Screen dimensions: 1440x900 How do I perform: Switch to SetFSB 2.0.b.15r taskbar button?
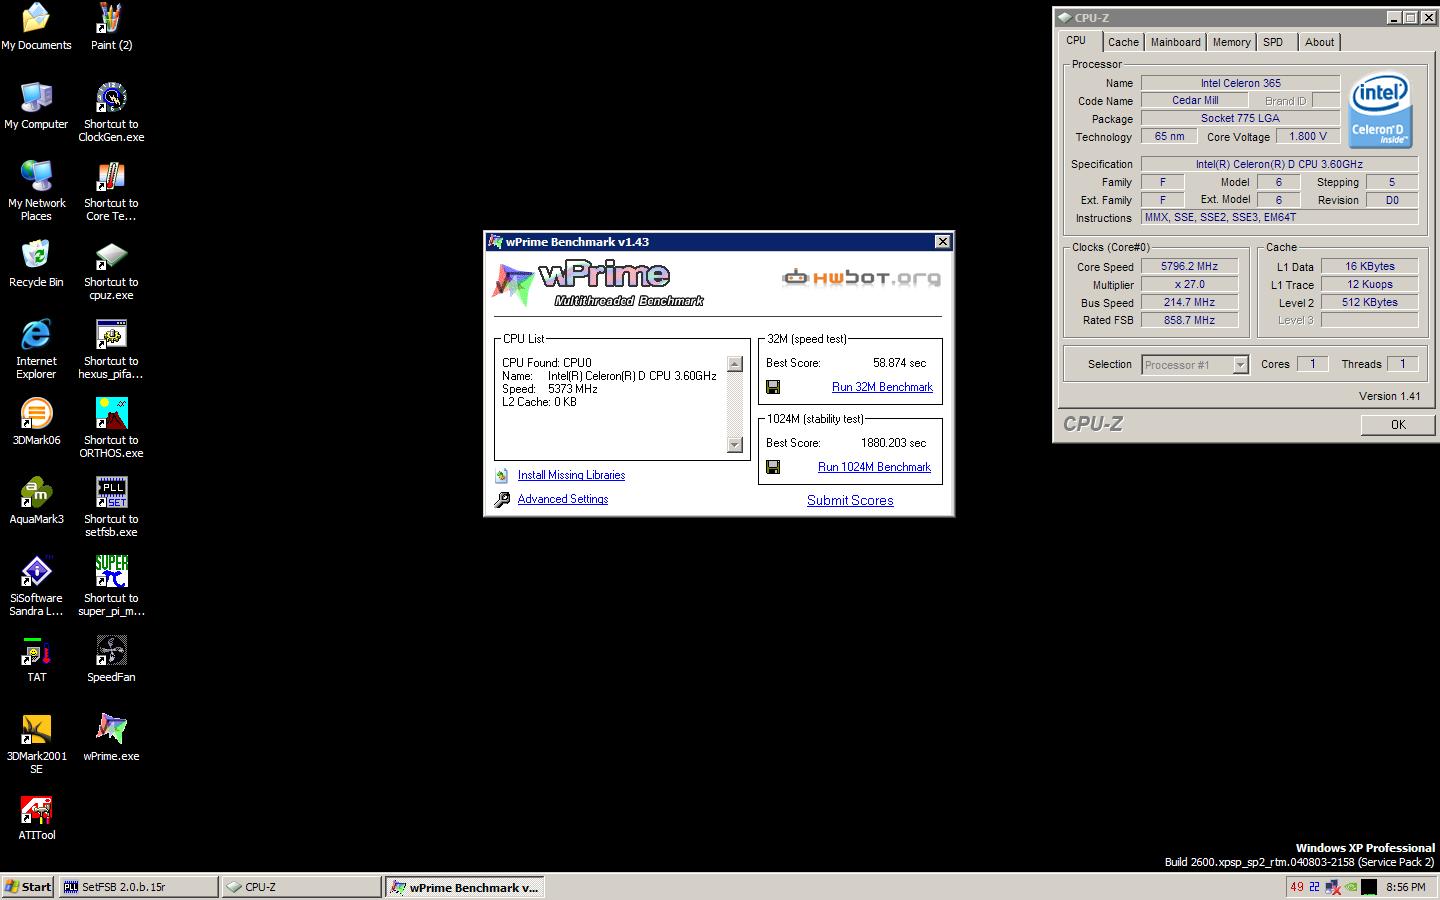[138, 887]
